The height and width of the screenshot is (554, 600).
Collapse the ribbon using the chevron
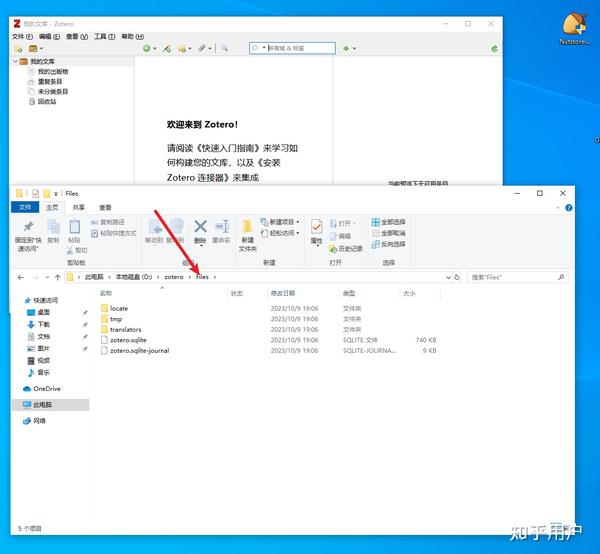click(x=558, y=208)
